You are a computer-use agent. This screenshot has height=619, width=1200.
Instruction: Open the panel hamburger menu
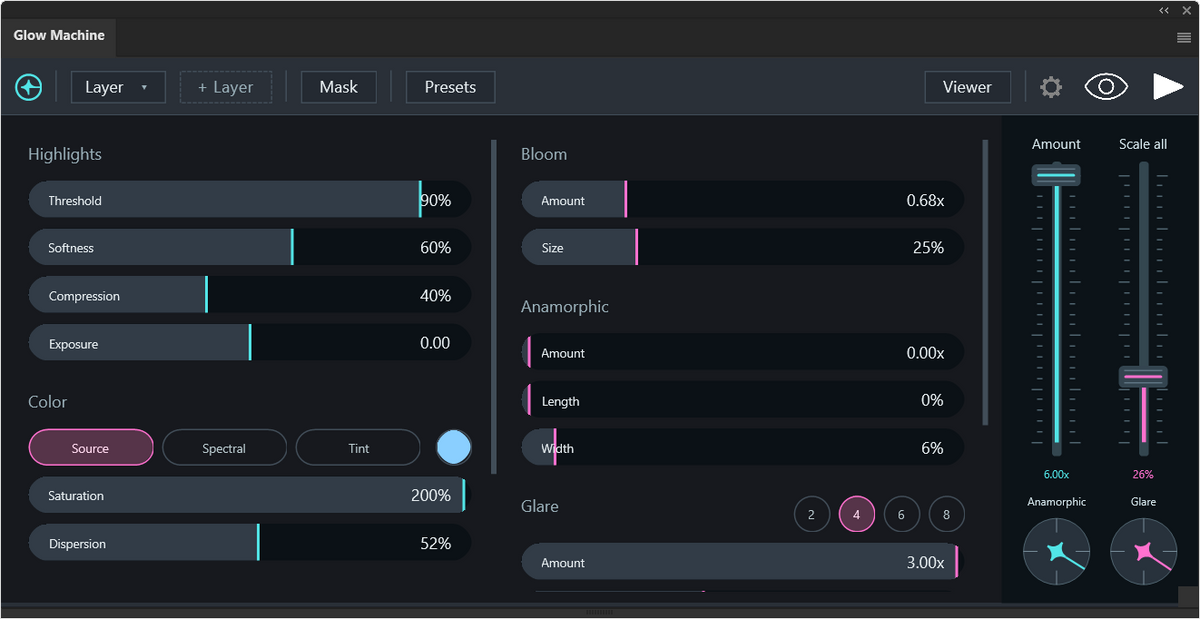[1184, 37]
